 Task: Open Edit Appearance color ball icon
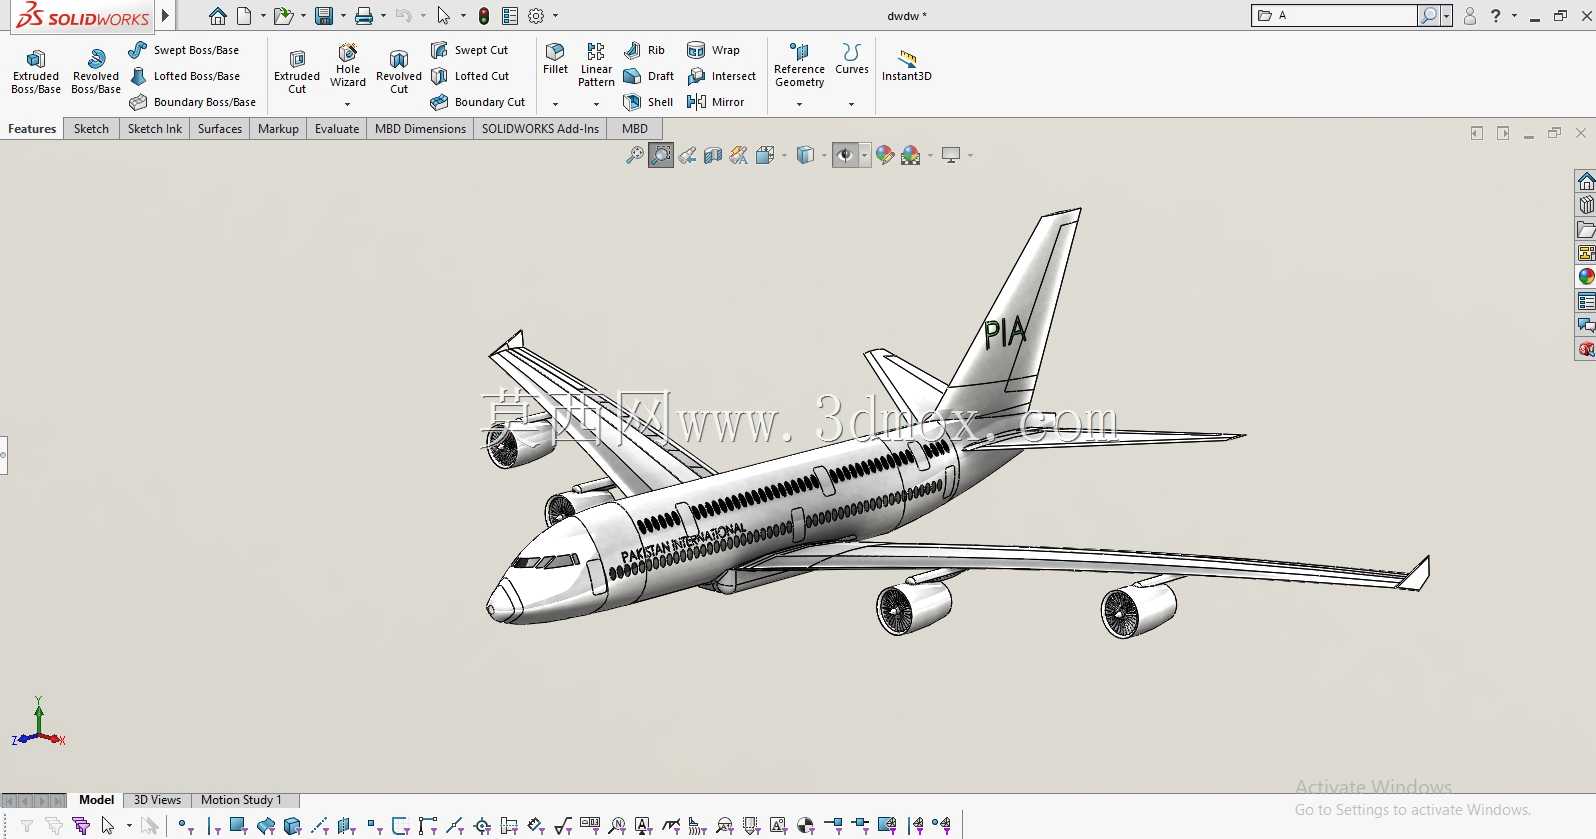[884, 155]
